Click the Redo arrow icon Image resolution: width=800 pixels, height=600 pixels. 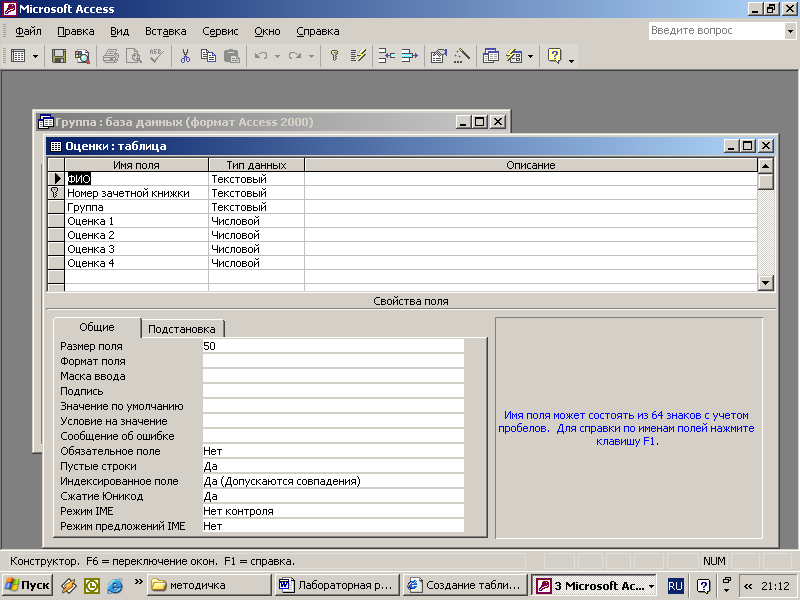pyautogui.click(x=294, y=56)
